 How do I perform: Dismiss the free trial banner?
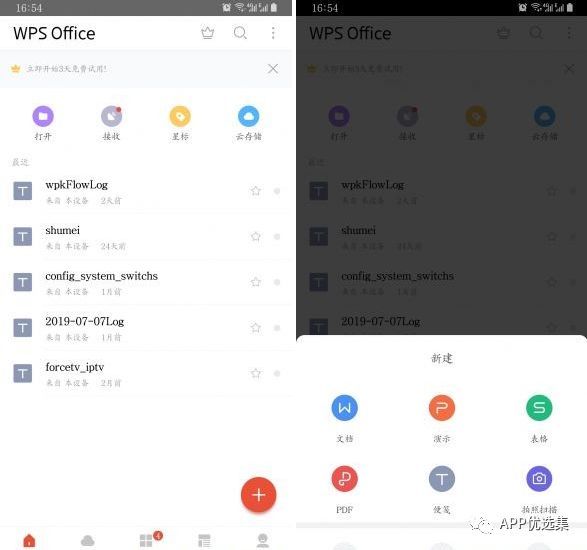tap(273, 69)
